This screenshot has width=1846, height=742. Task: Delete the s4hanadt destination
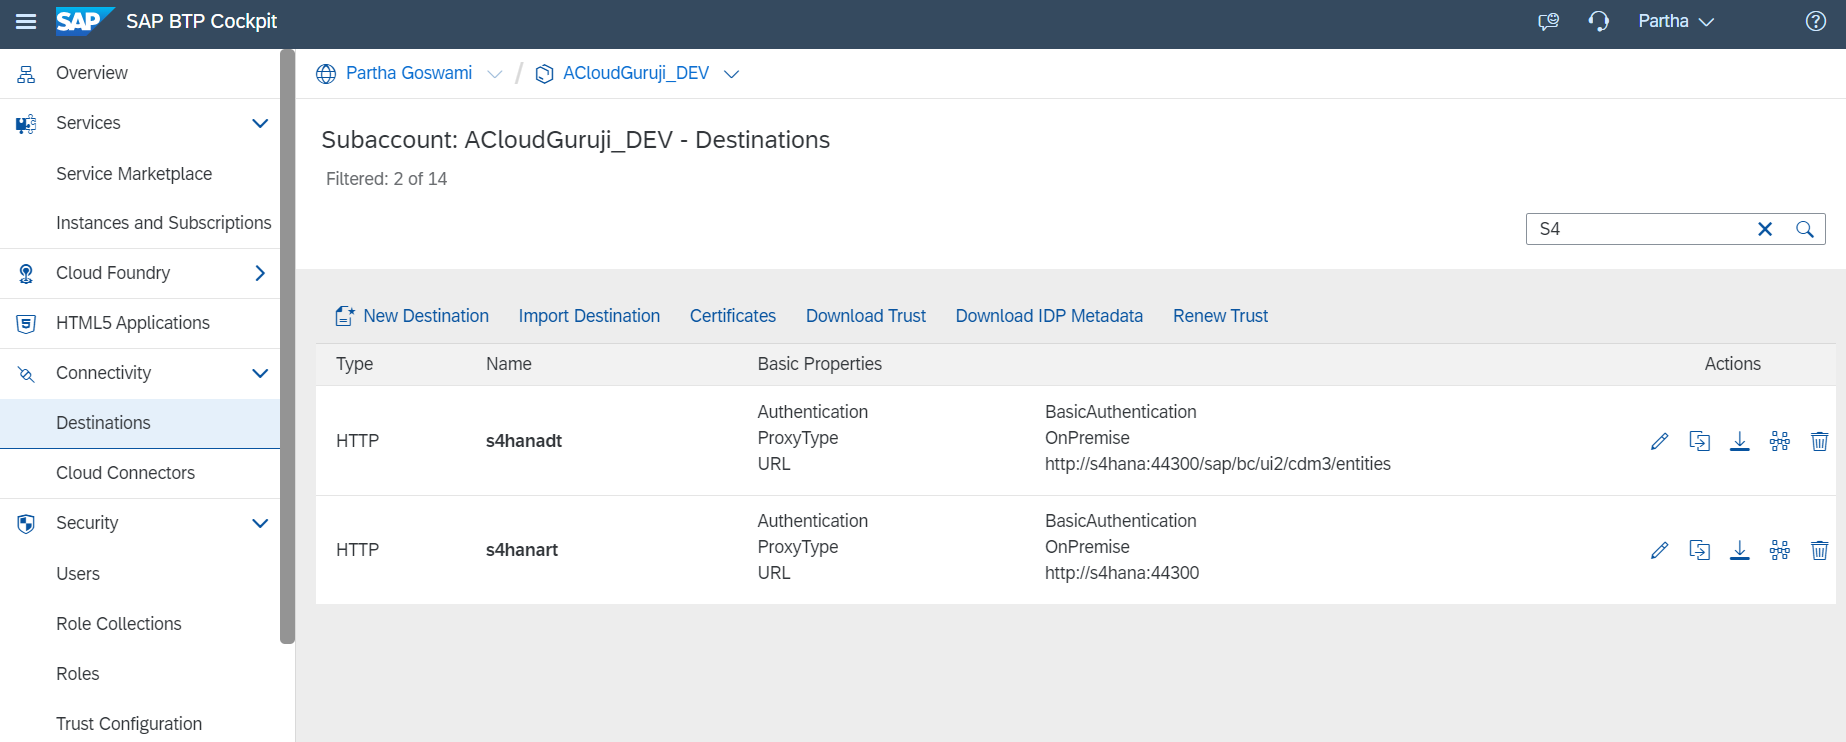(1819, 441)
